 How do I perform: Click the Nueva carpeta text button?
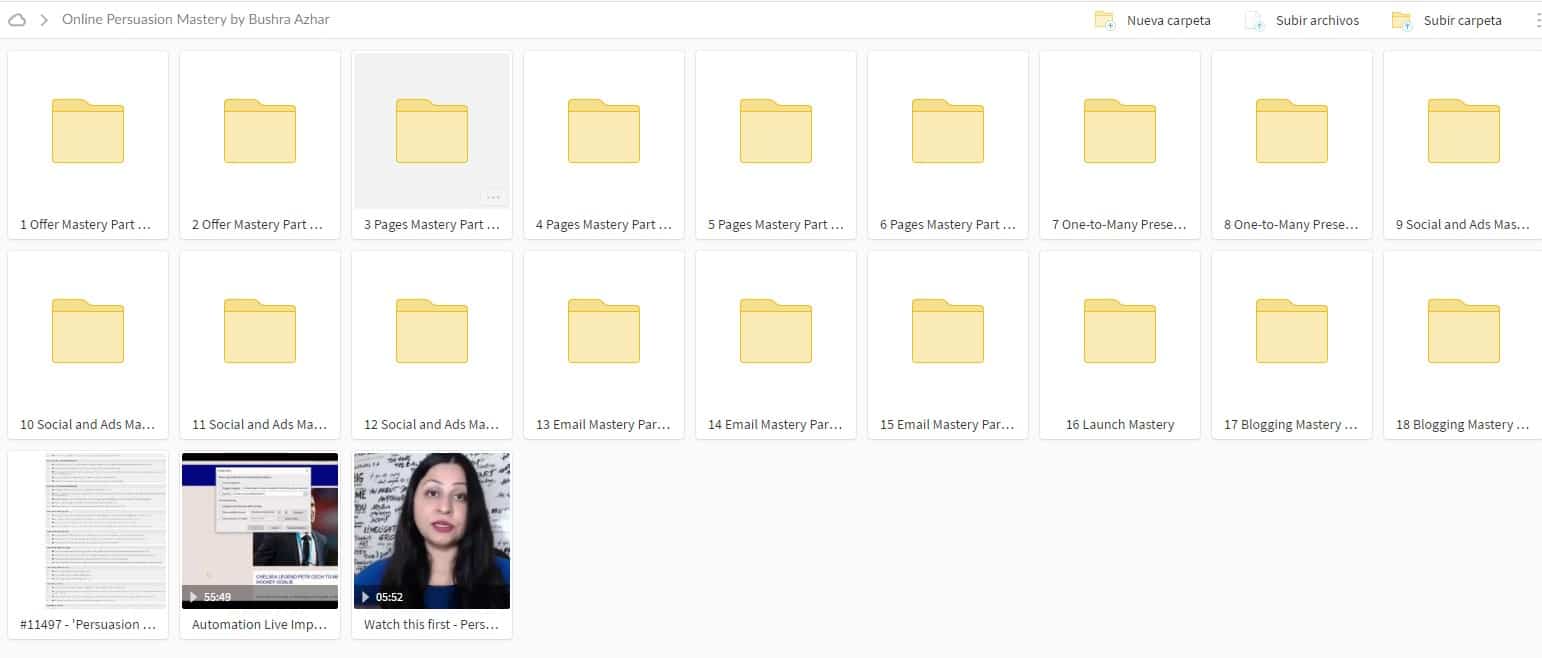1168,20
